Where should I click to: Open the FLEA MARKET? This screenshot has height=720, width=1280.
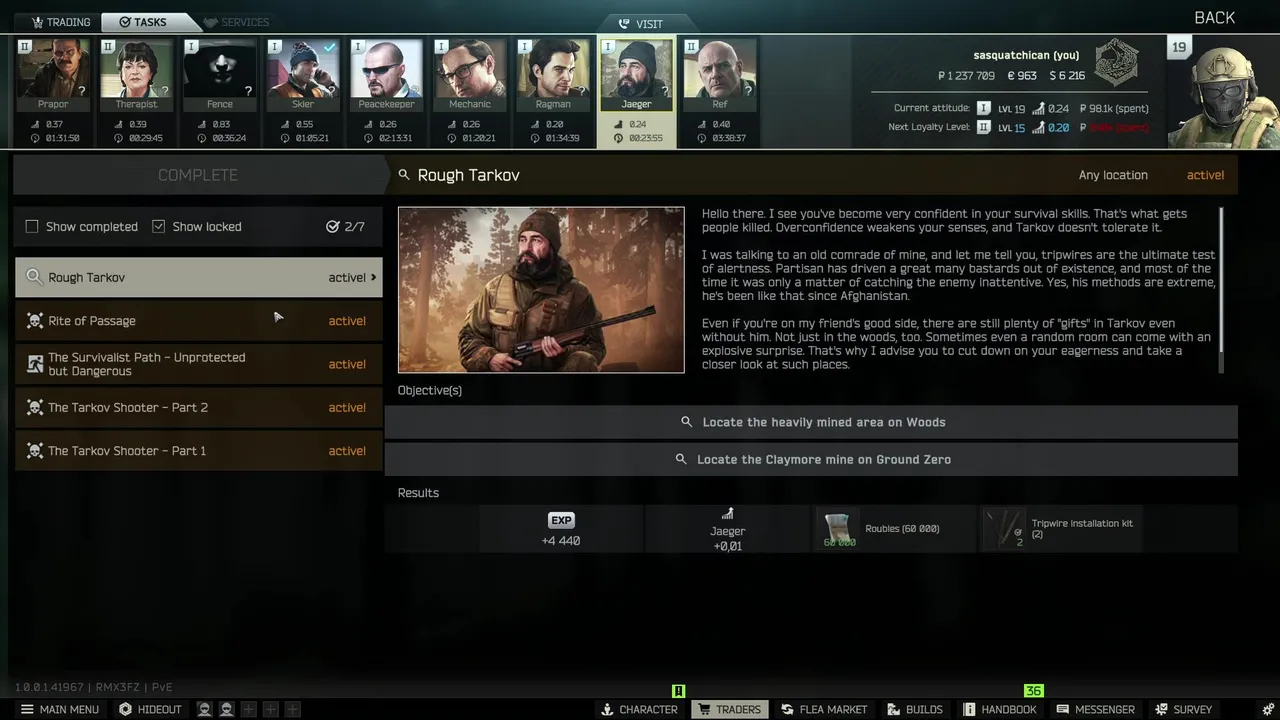(x=824, y=709)
